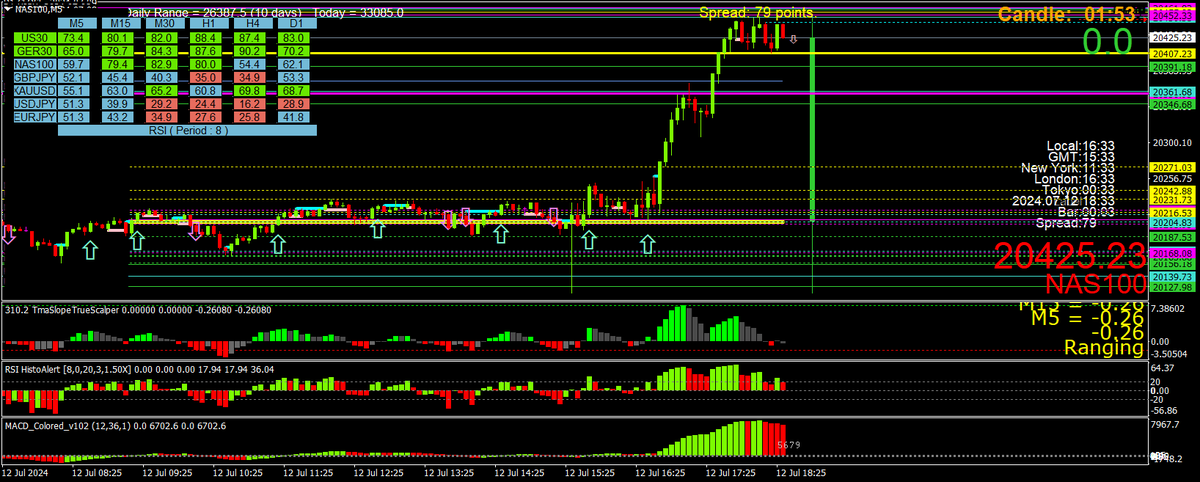Click the cyan 20361.68 price label

click(1171, 92)
